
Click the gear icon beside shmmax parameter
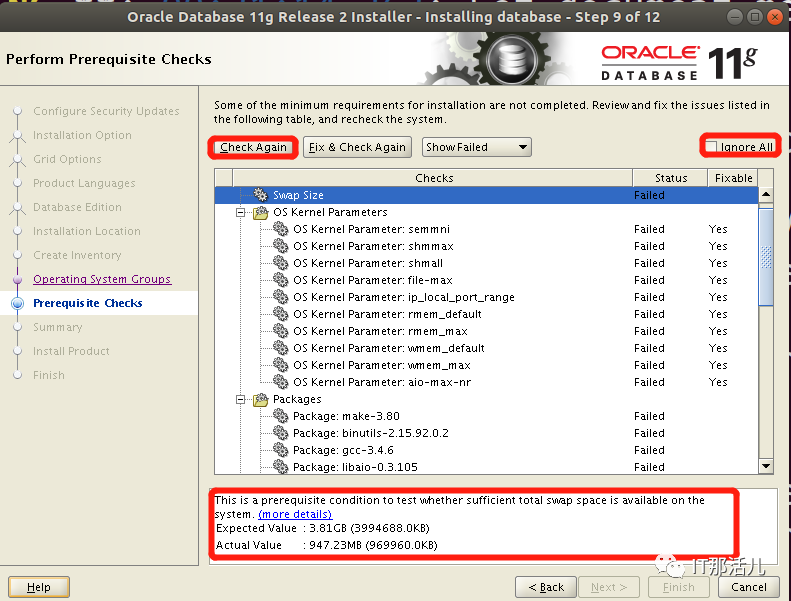(280, 246)
